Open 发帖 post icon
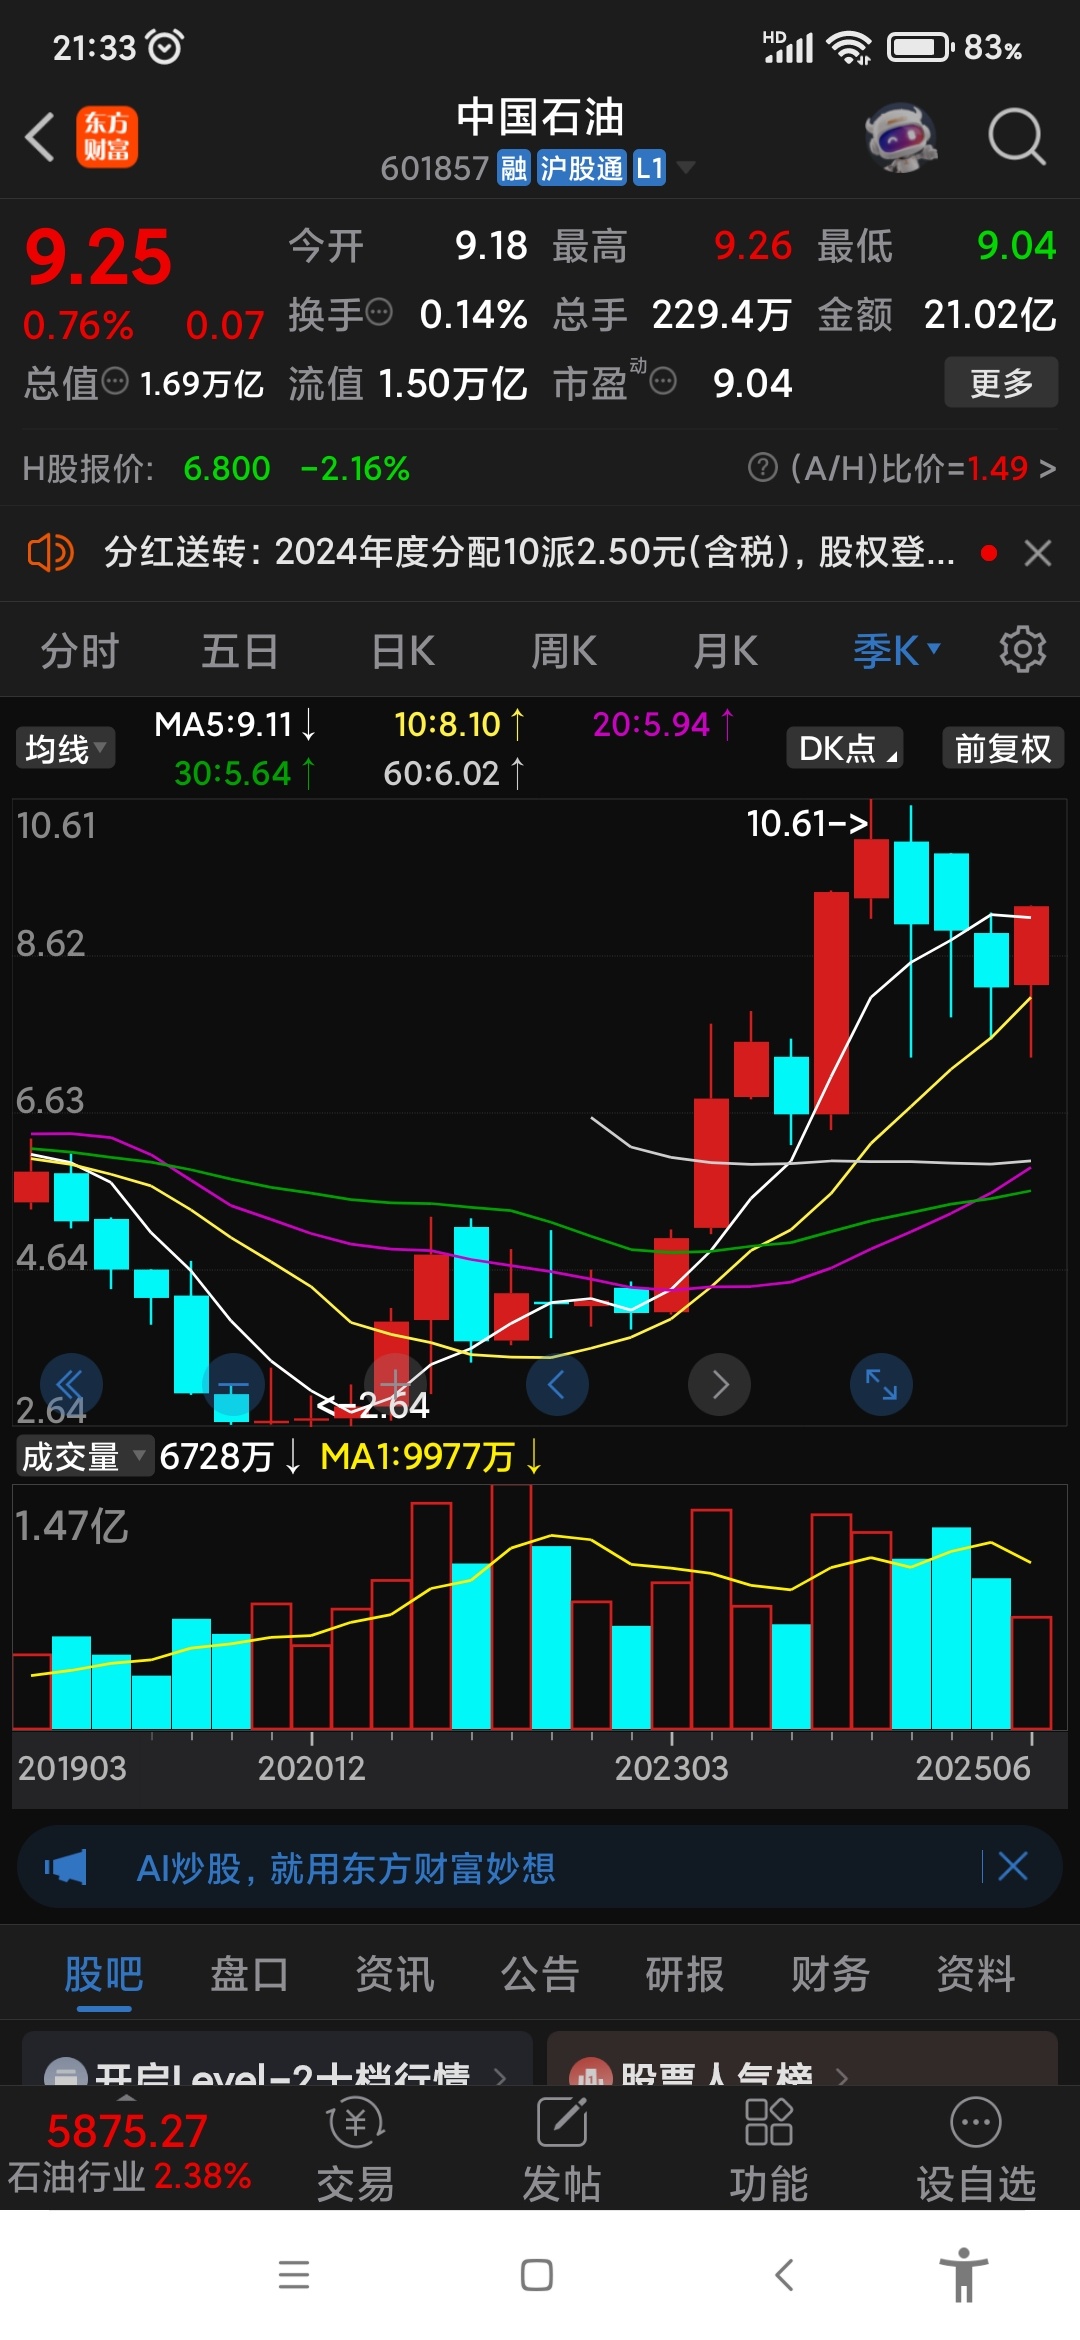This screenshot has width=1080, height=2340. tap(562, 2150)
